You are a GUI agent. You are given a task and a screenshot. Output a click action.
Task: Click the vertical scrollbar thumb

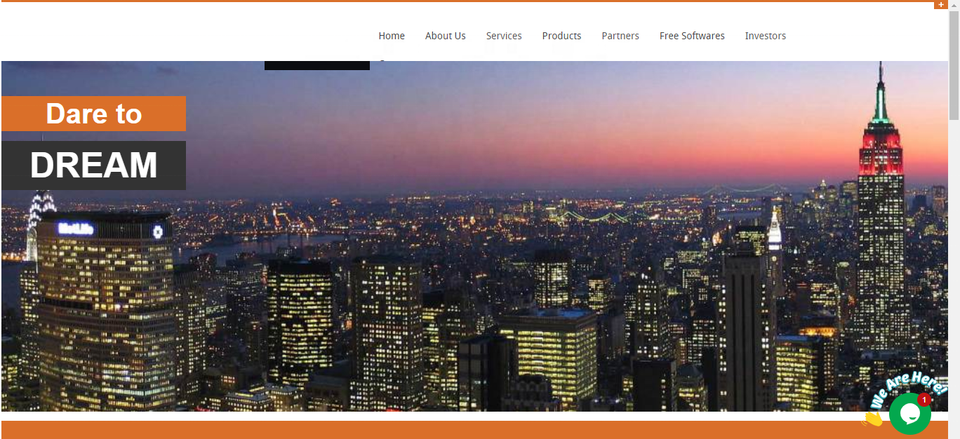coord(954,64)
